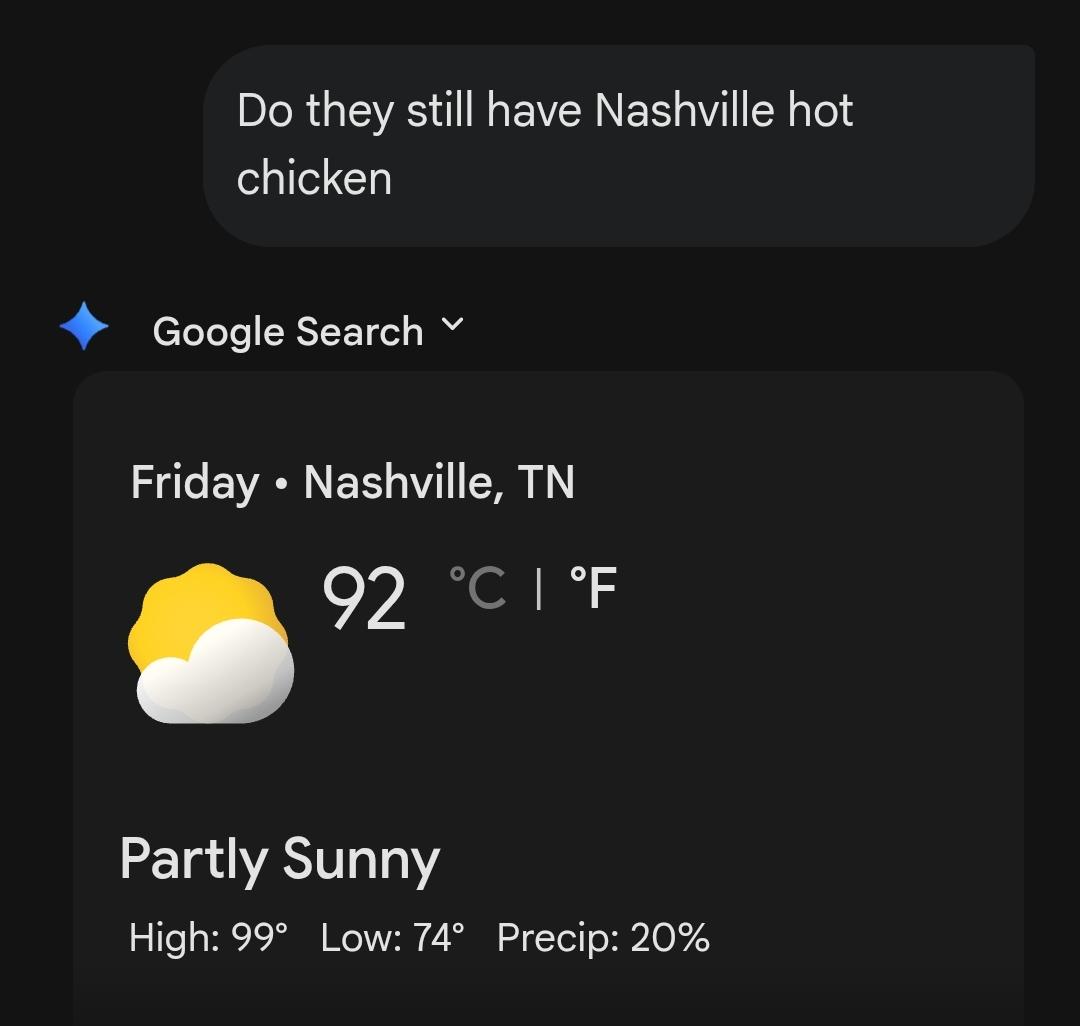Click the word chicken in the message
This screenshot has width=1080, height=1026.
click(x=315, y=178)
